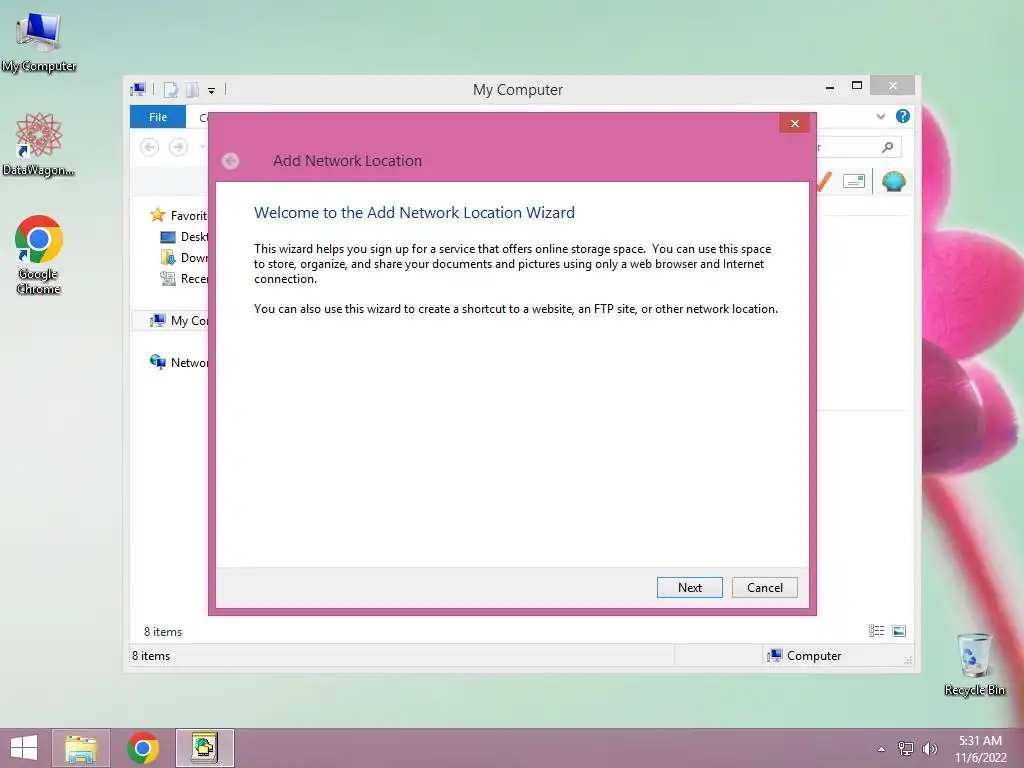This screenshot has width=1024, height=768.
Task: Click the Computer icon in the status bar
Action: [x=775, y=655]
